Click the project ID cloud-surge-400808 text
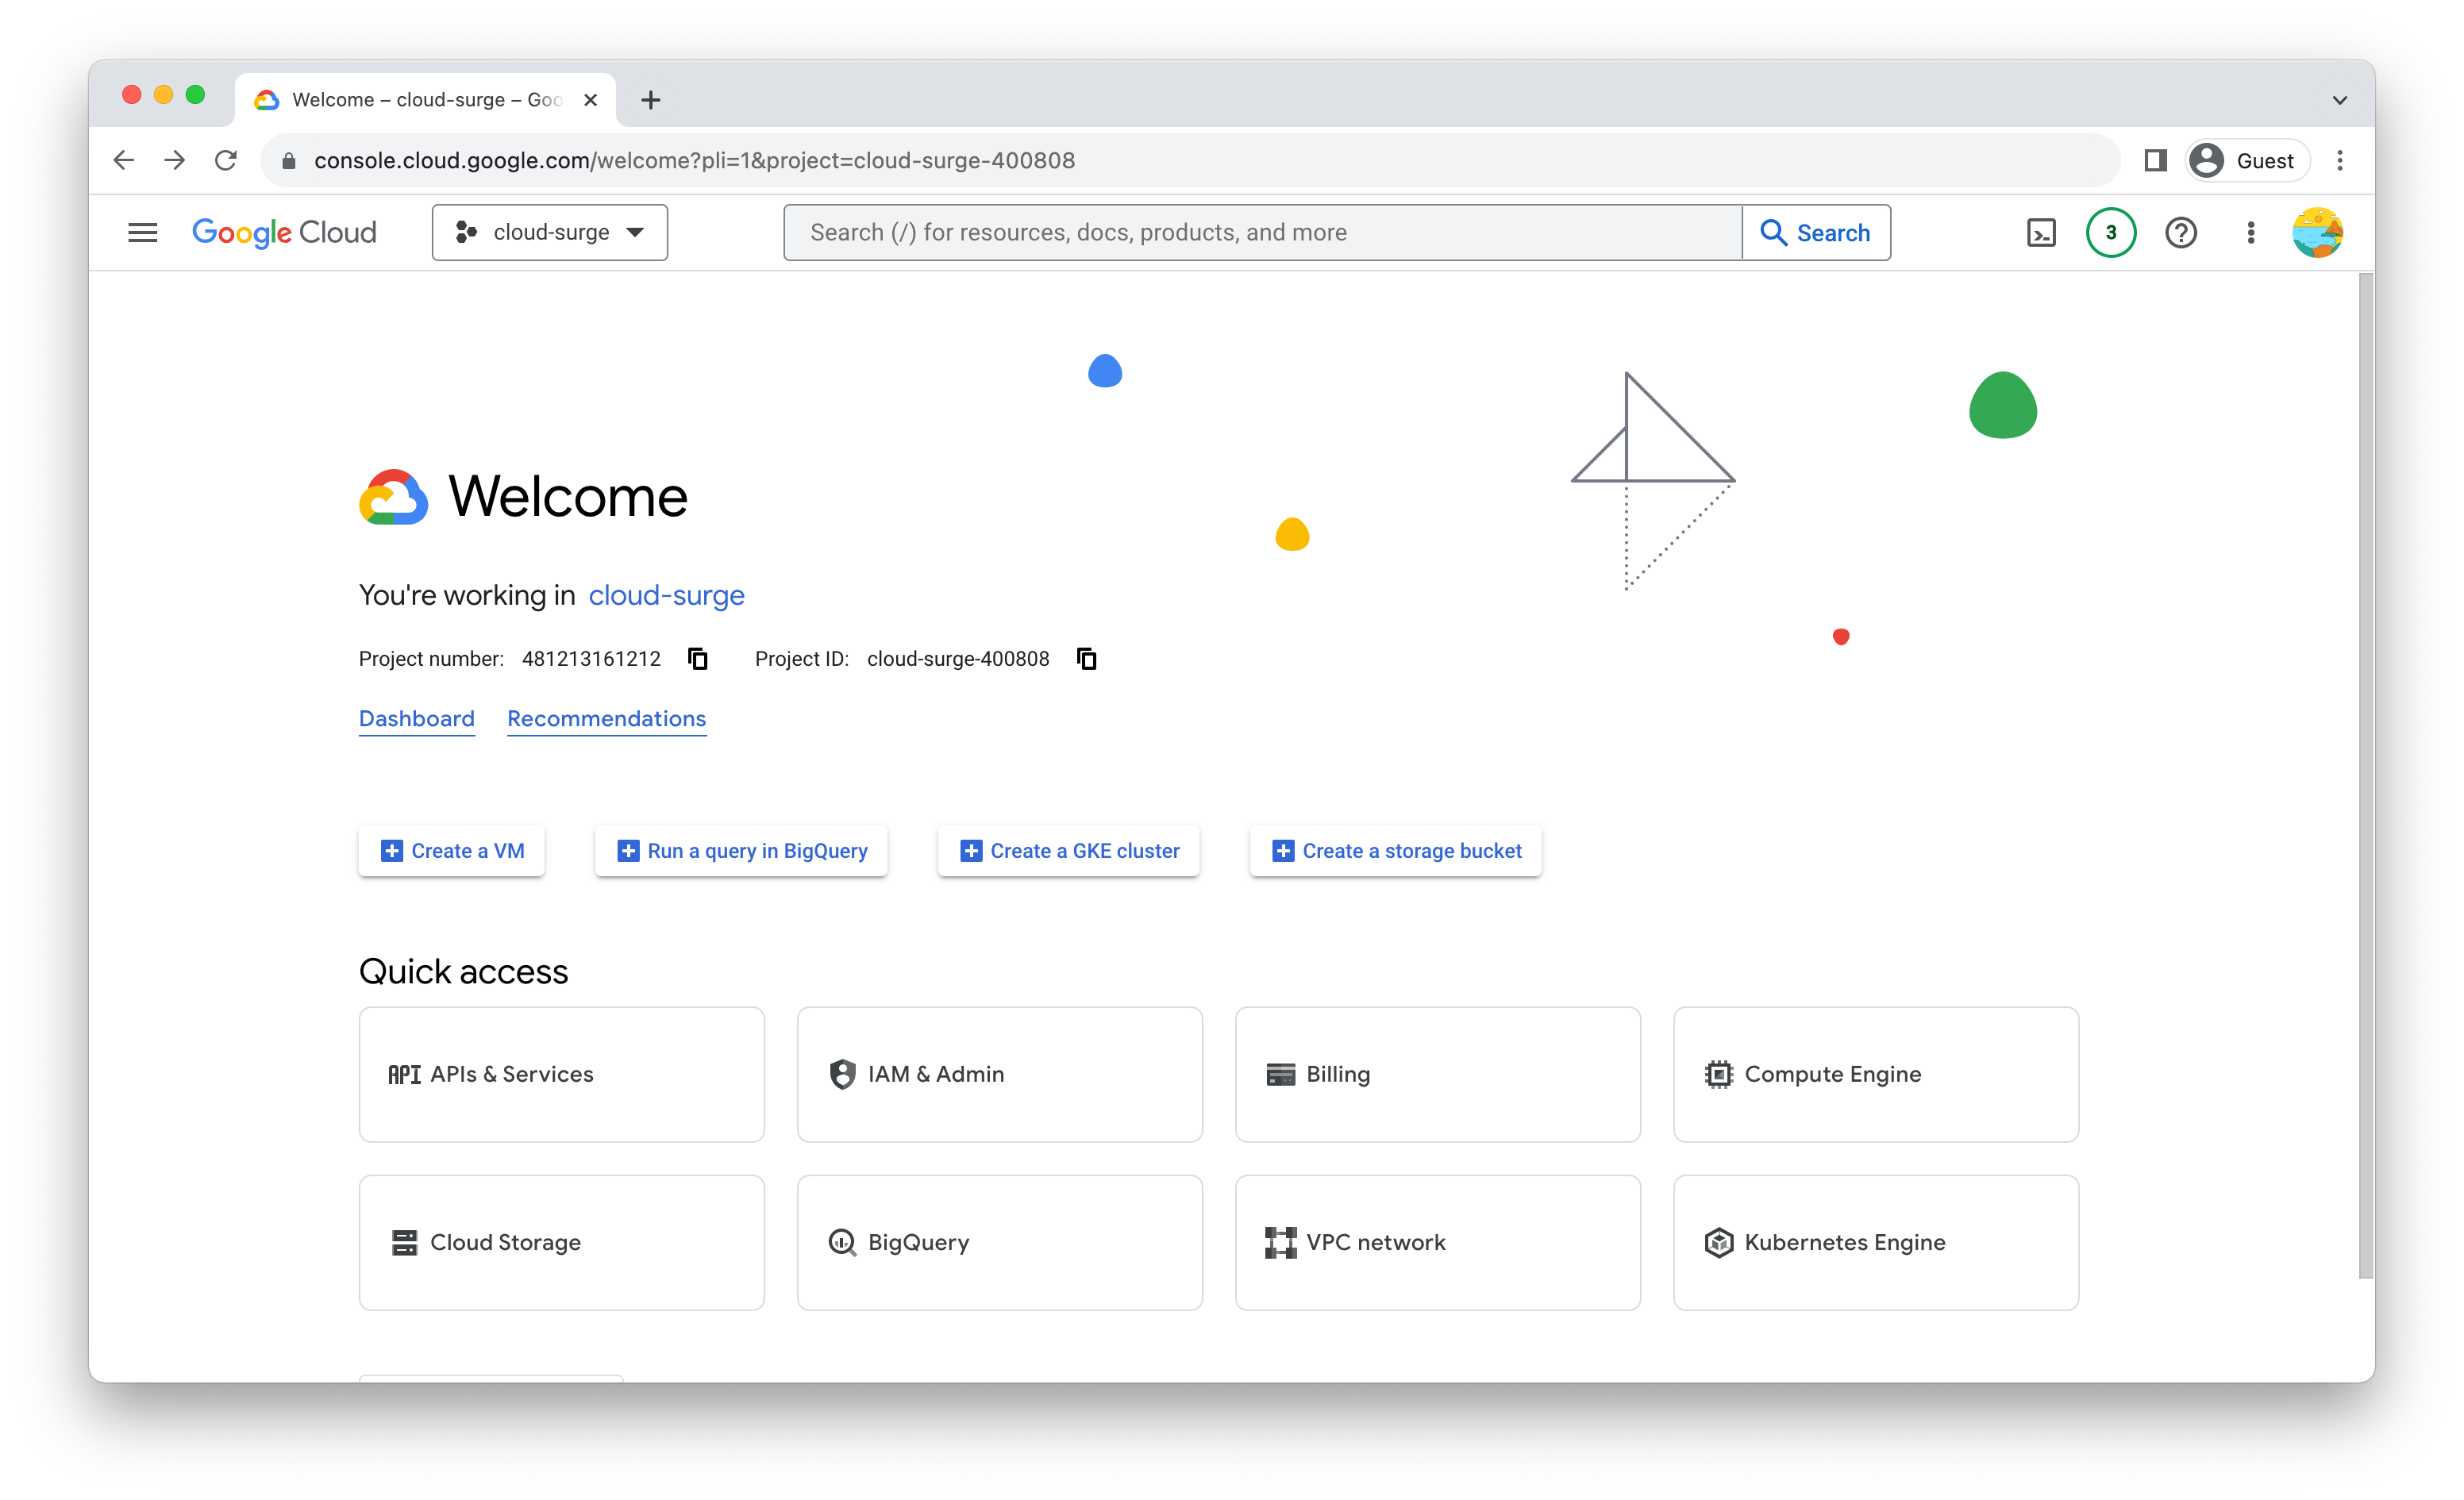The image size is (2464, 1500). pos(958,658)
